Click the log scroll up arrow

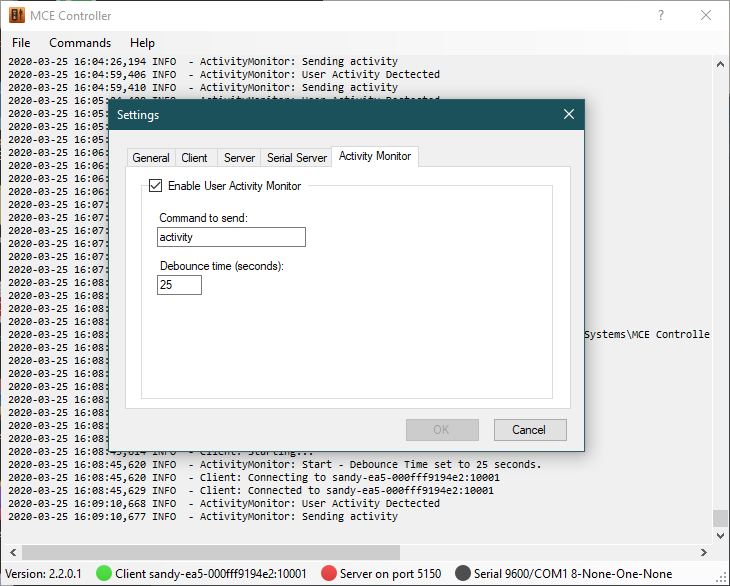(720, 64)
